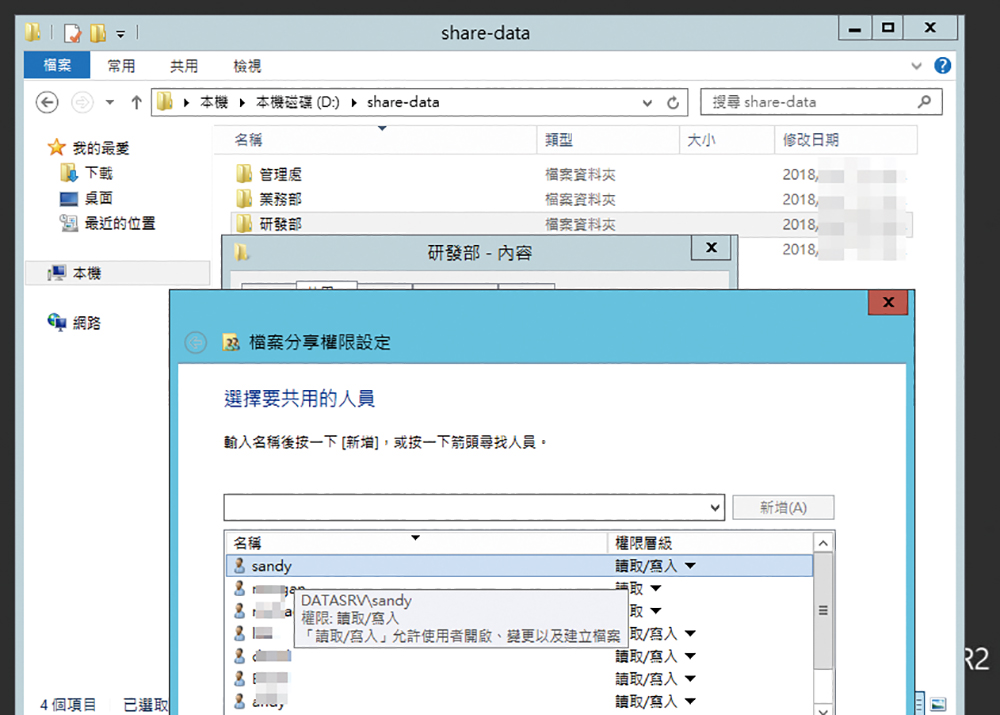
Task: Click the user list scrollbar thumb
Action: [823, 611]
